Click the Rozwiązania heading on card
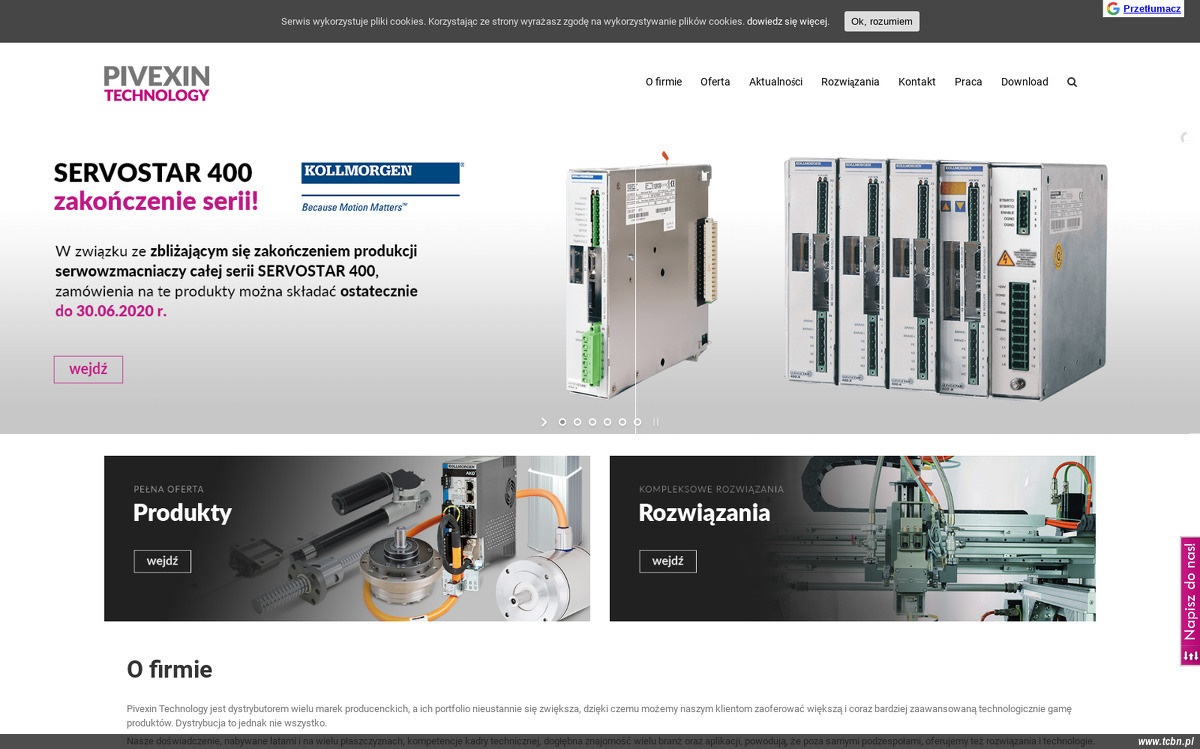This screenshot has height=749, width=1200. (705, 513)
